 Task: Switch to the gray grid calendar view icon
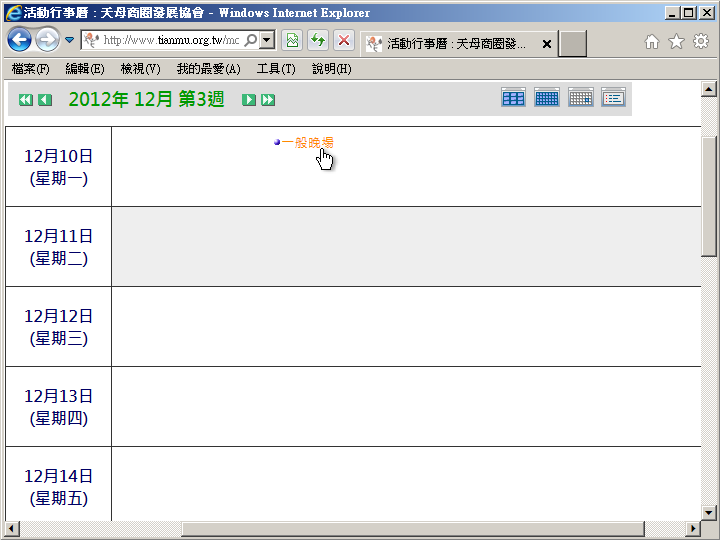click(x=580, y=97)
